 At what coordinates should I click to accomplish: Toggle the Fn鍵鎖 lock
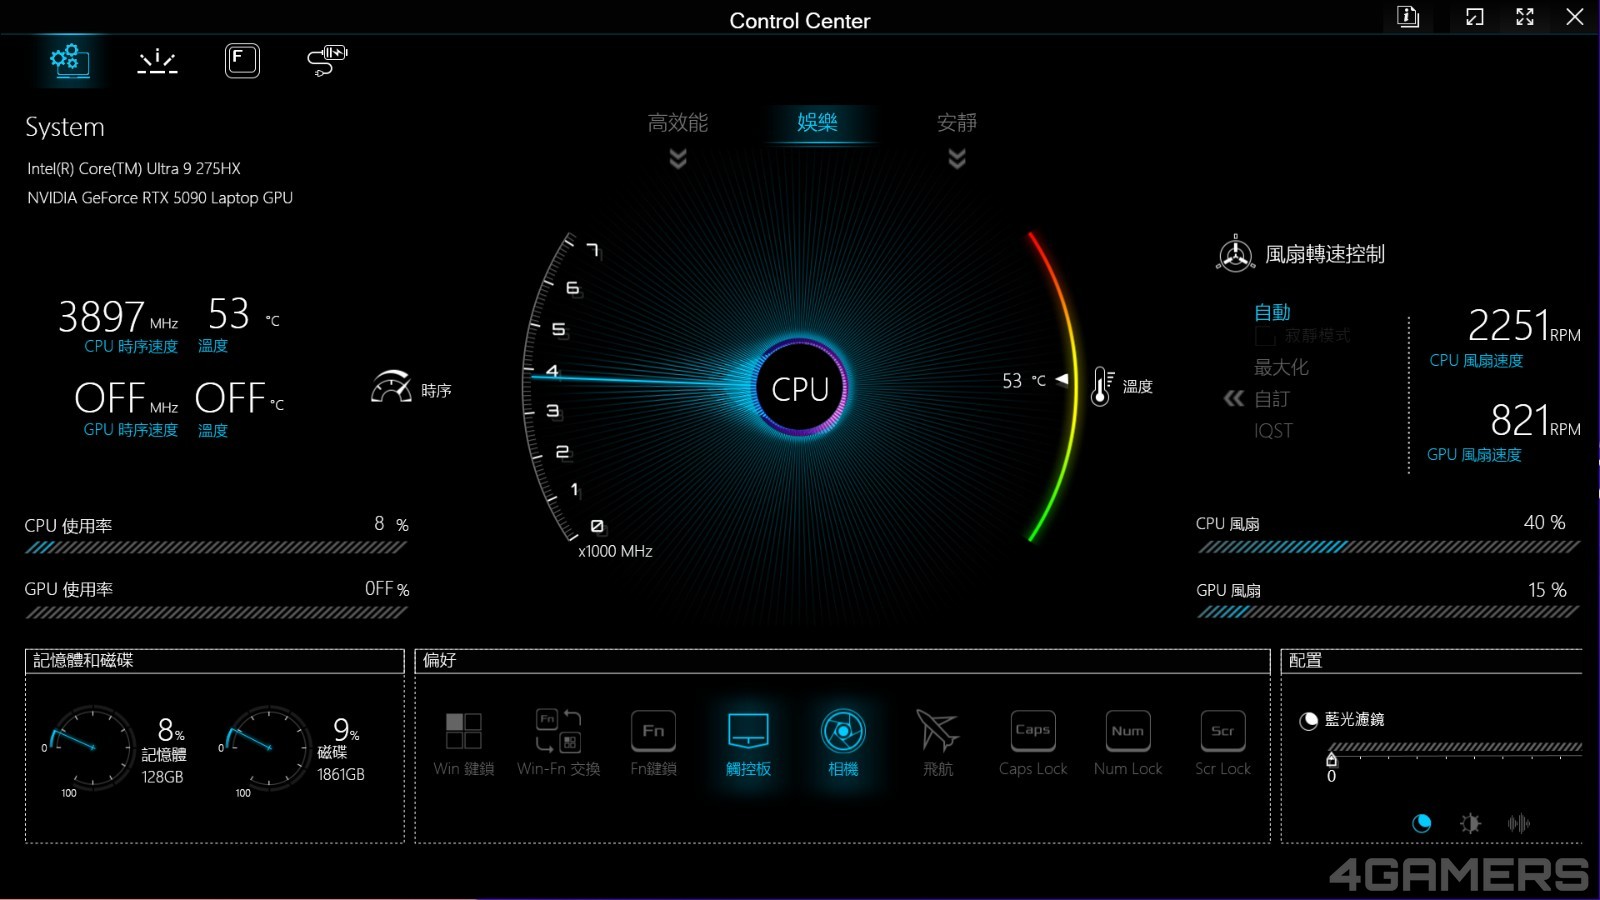653,743
